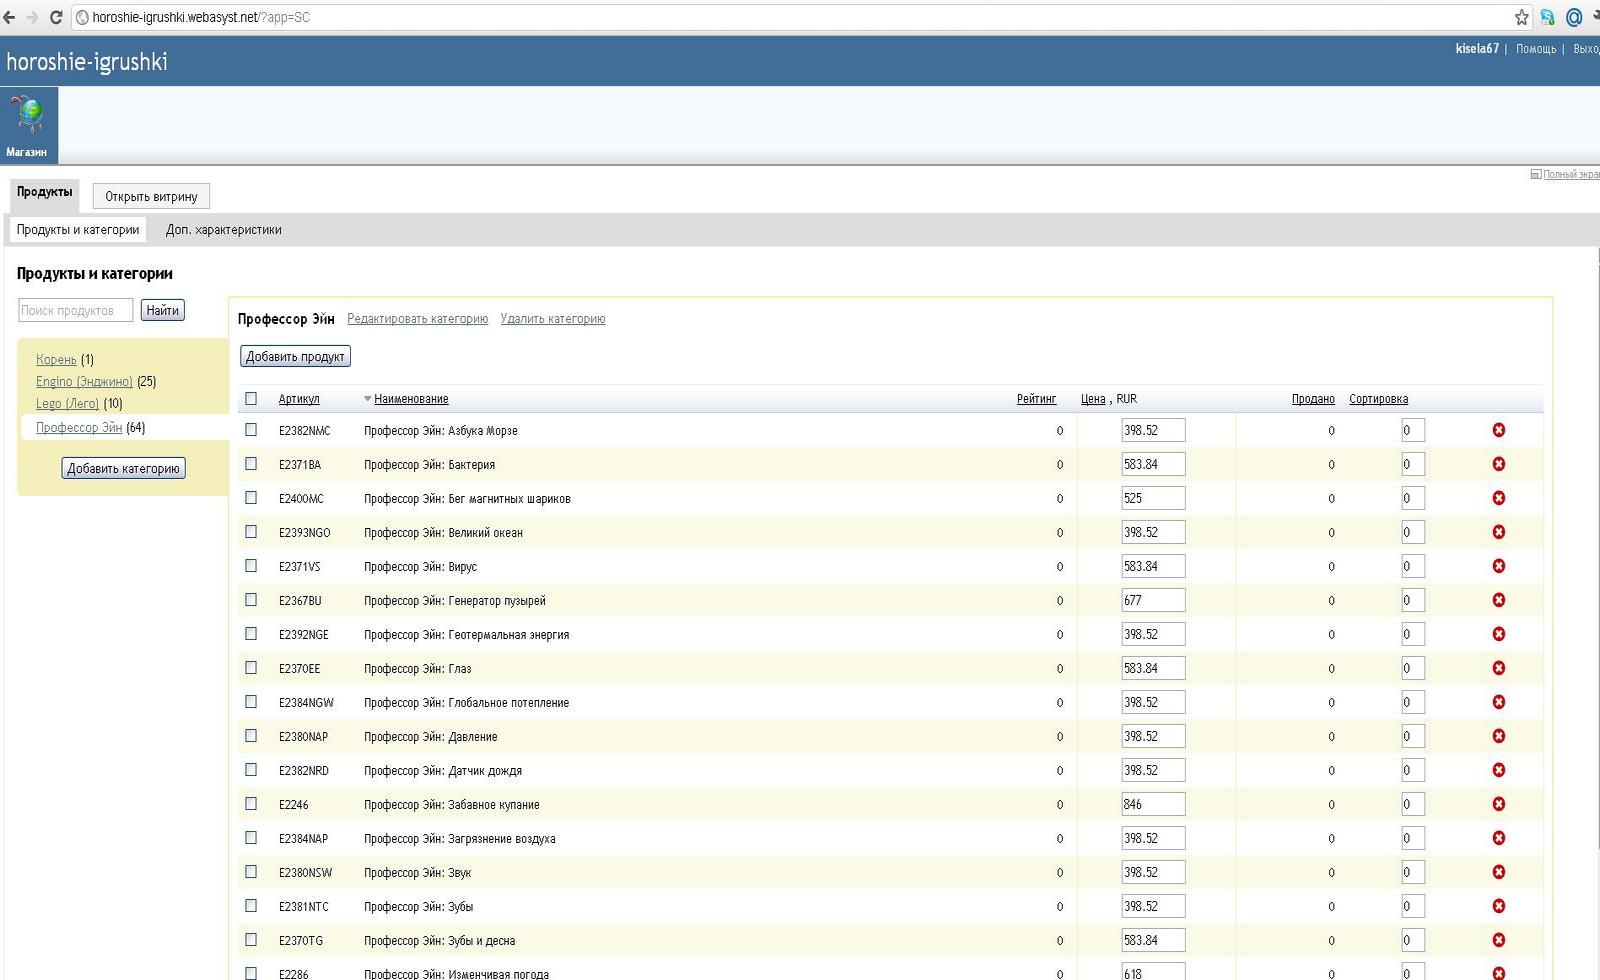Delete Зубы и десна with red X

(1498, 940)
